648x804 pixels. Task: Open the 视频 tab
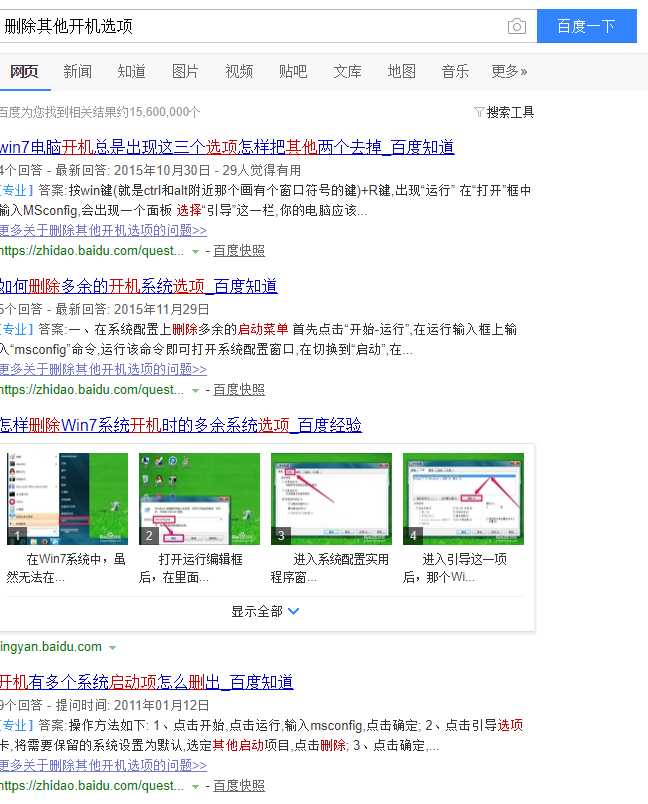(239, 71)
